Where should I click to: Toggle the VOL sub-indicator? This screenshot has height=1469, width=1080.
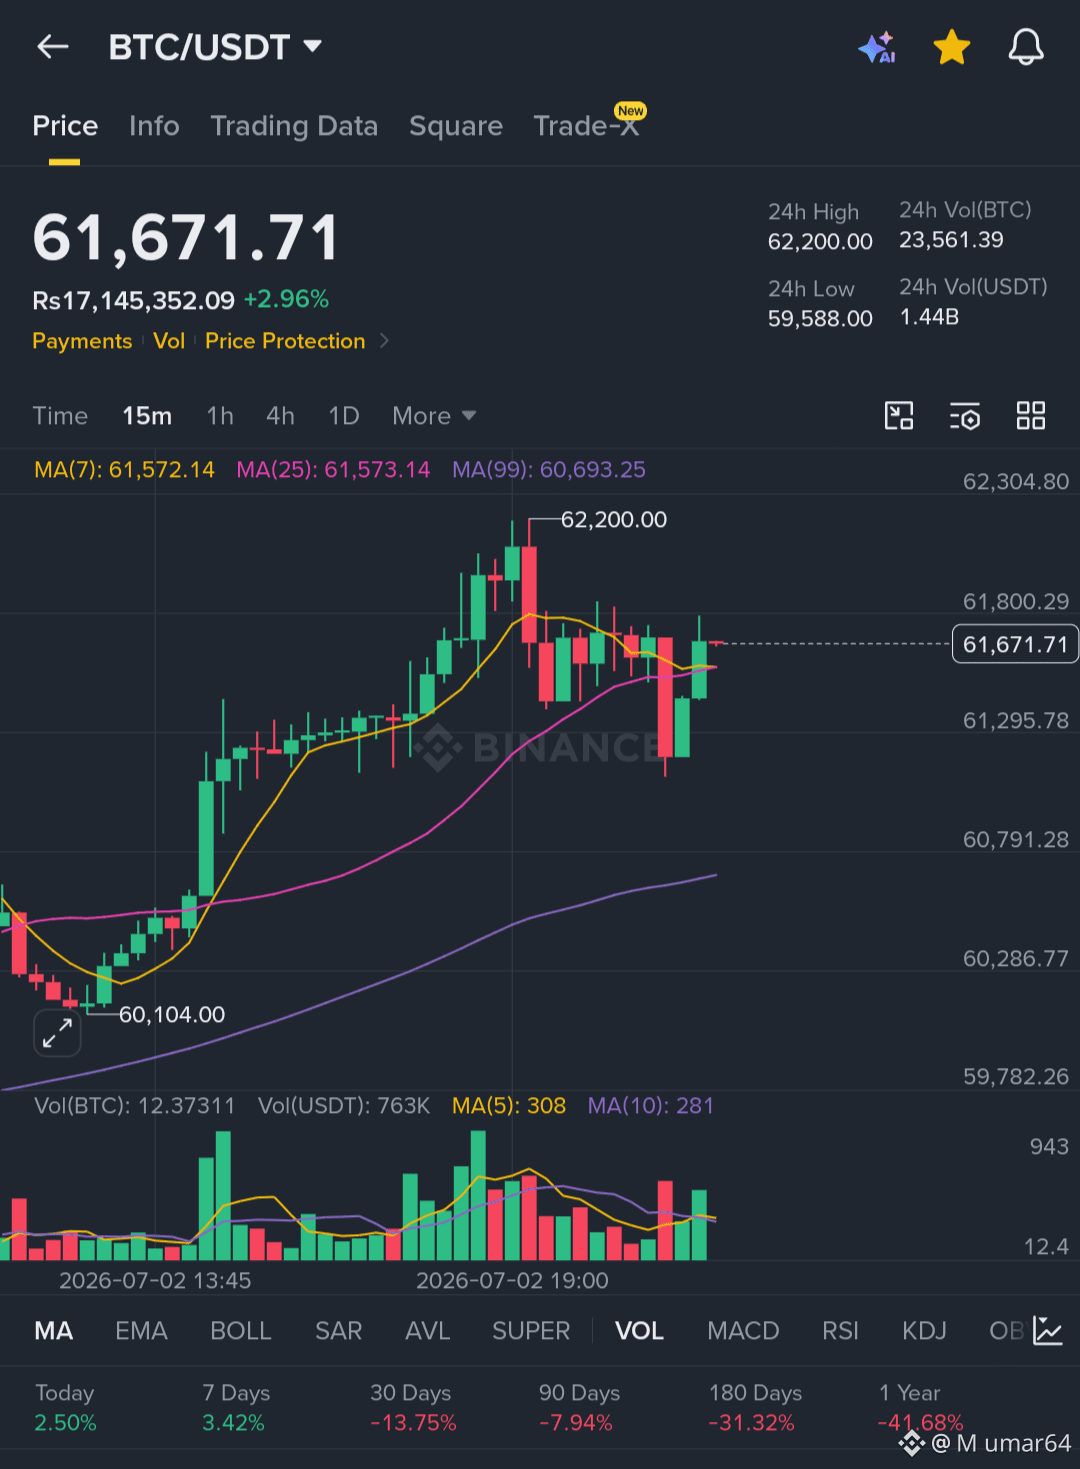[x=639, y=1331]
